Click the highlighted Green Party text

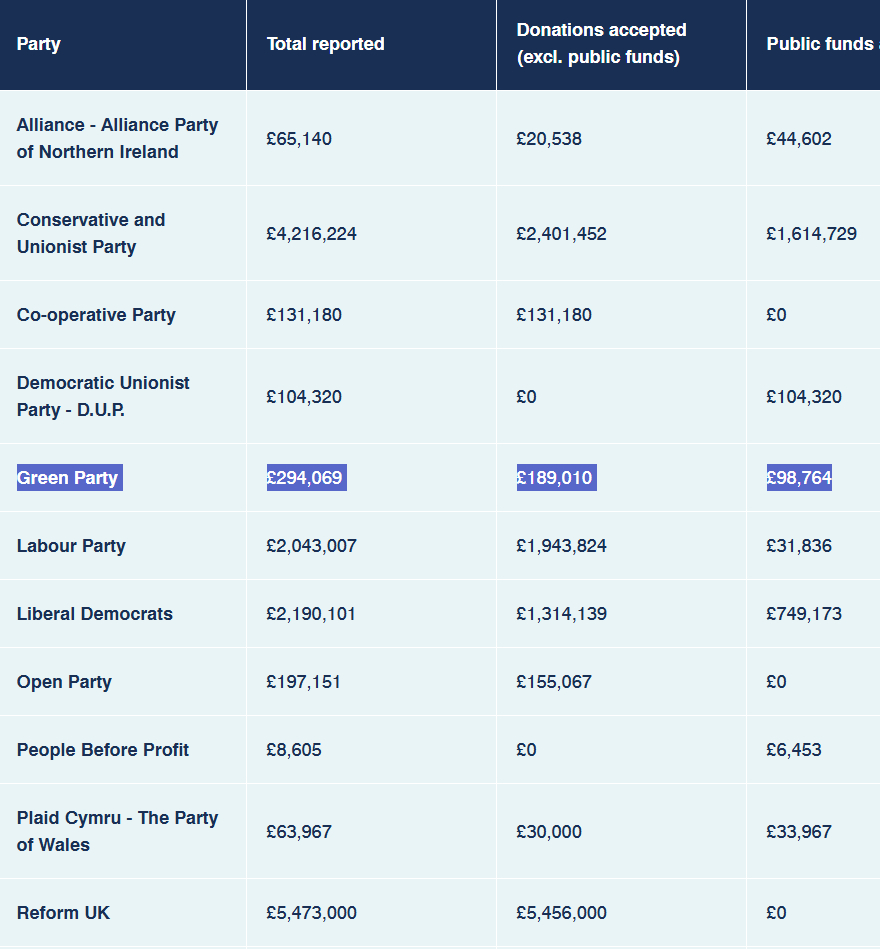click(68, 478)
